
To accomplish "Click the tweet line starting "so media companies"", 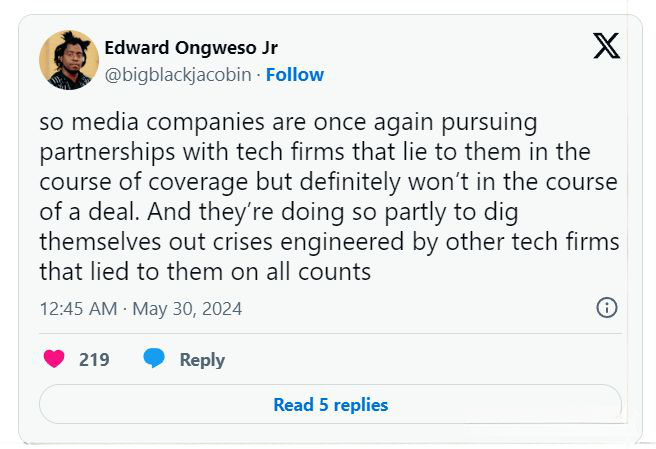I will 275,123.
